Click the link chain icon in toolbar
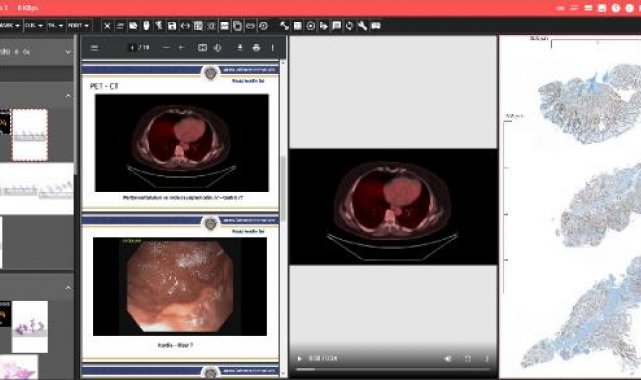641x380 pixels. (x=250, y=26)
